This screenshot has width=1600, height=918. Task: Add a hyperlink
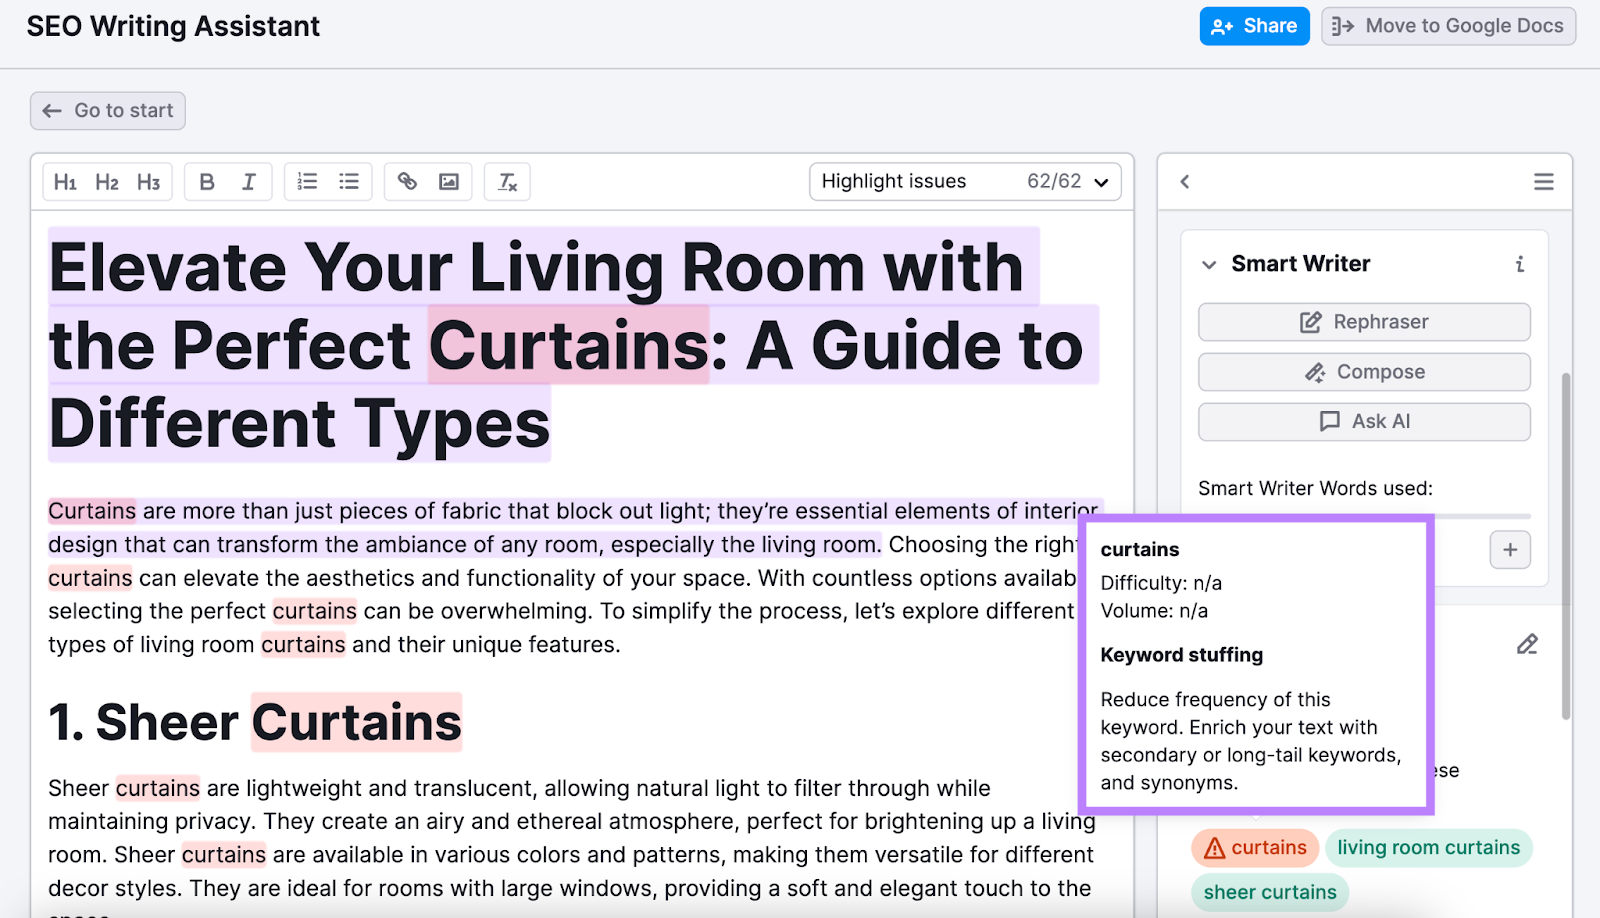click(407, 181)
